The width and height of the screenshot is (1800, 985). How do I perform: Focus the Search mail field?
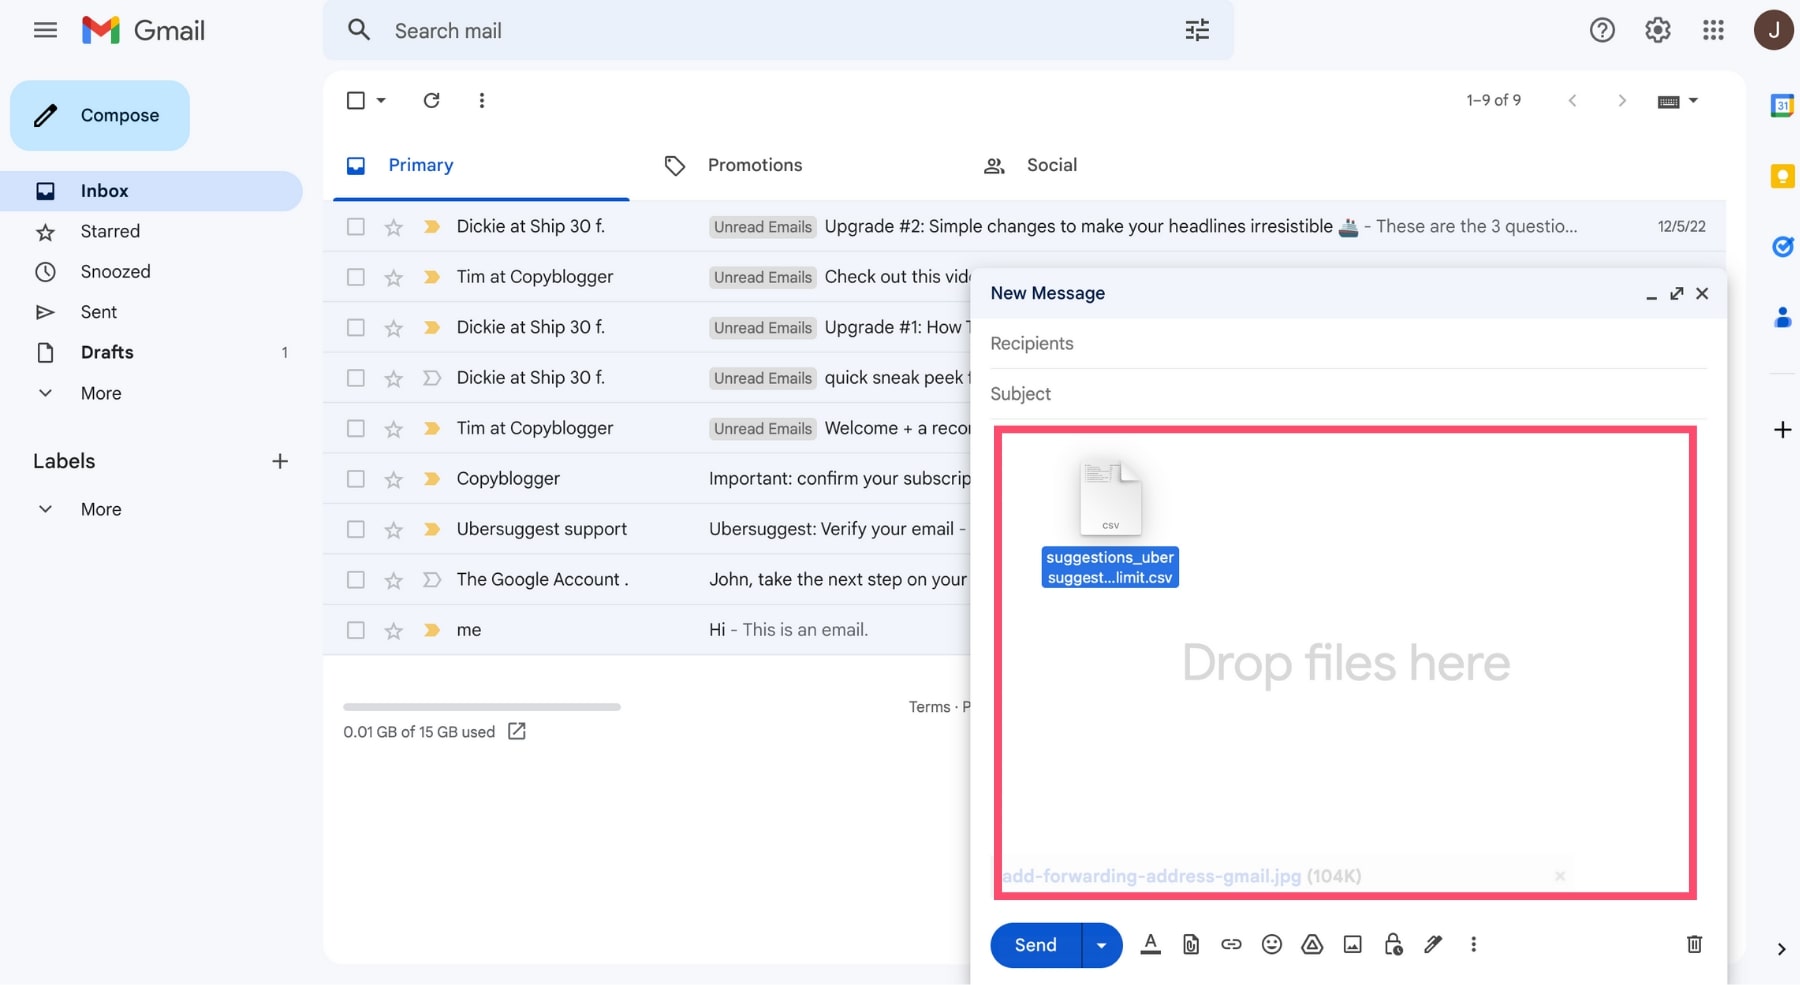point(780,31)
